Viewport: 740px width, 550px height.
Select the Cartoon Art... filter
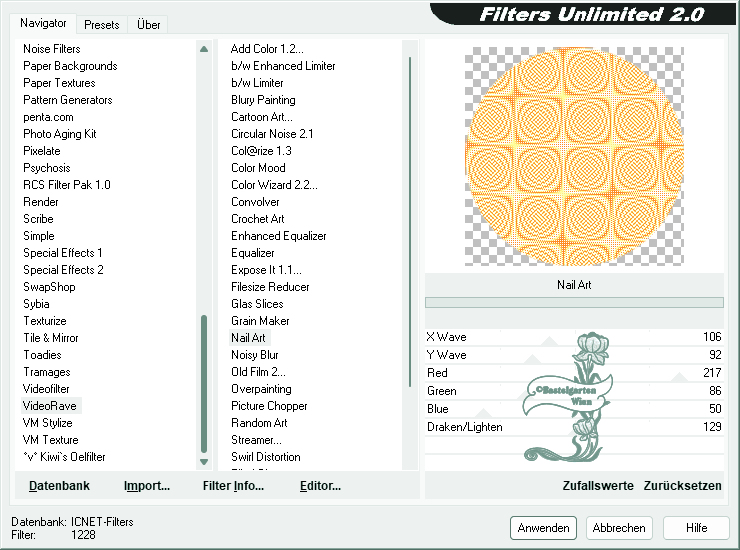click(x=262, y=117)
